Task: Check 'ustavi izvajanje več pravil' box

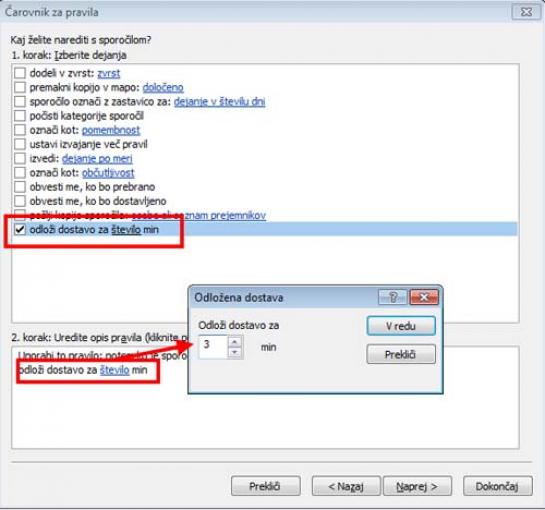Action: (20, 144)
